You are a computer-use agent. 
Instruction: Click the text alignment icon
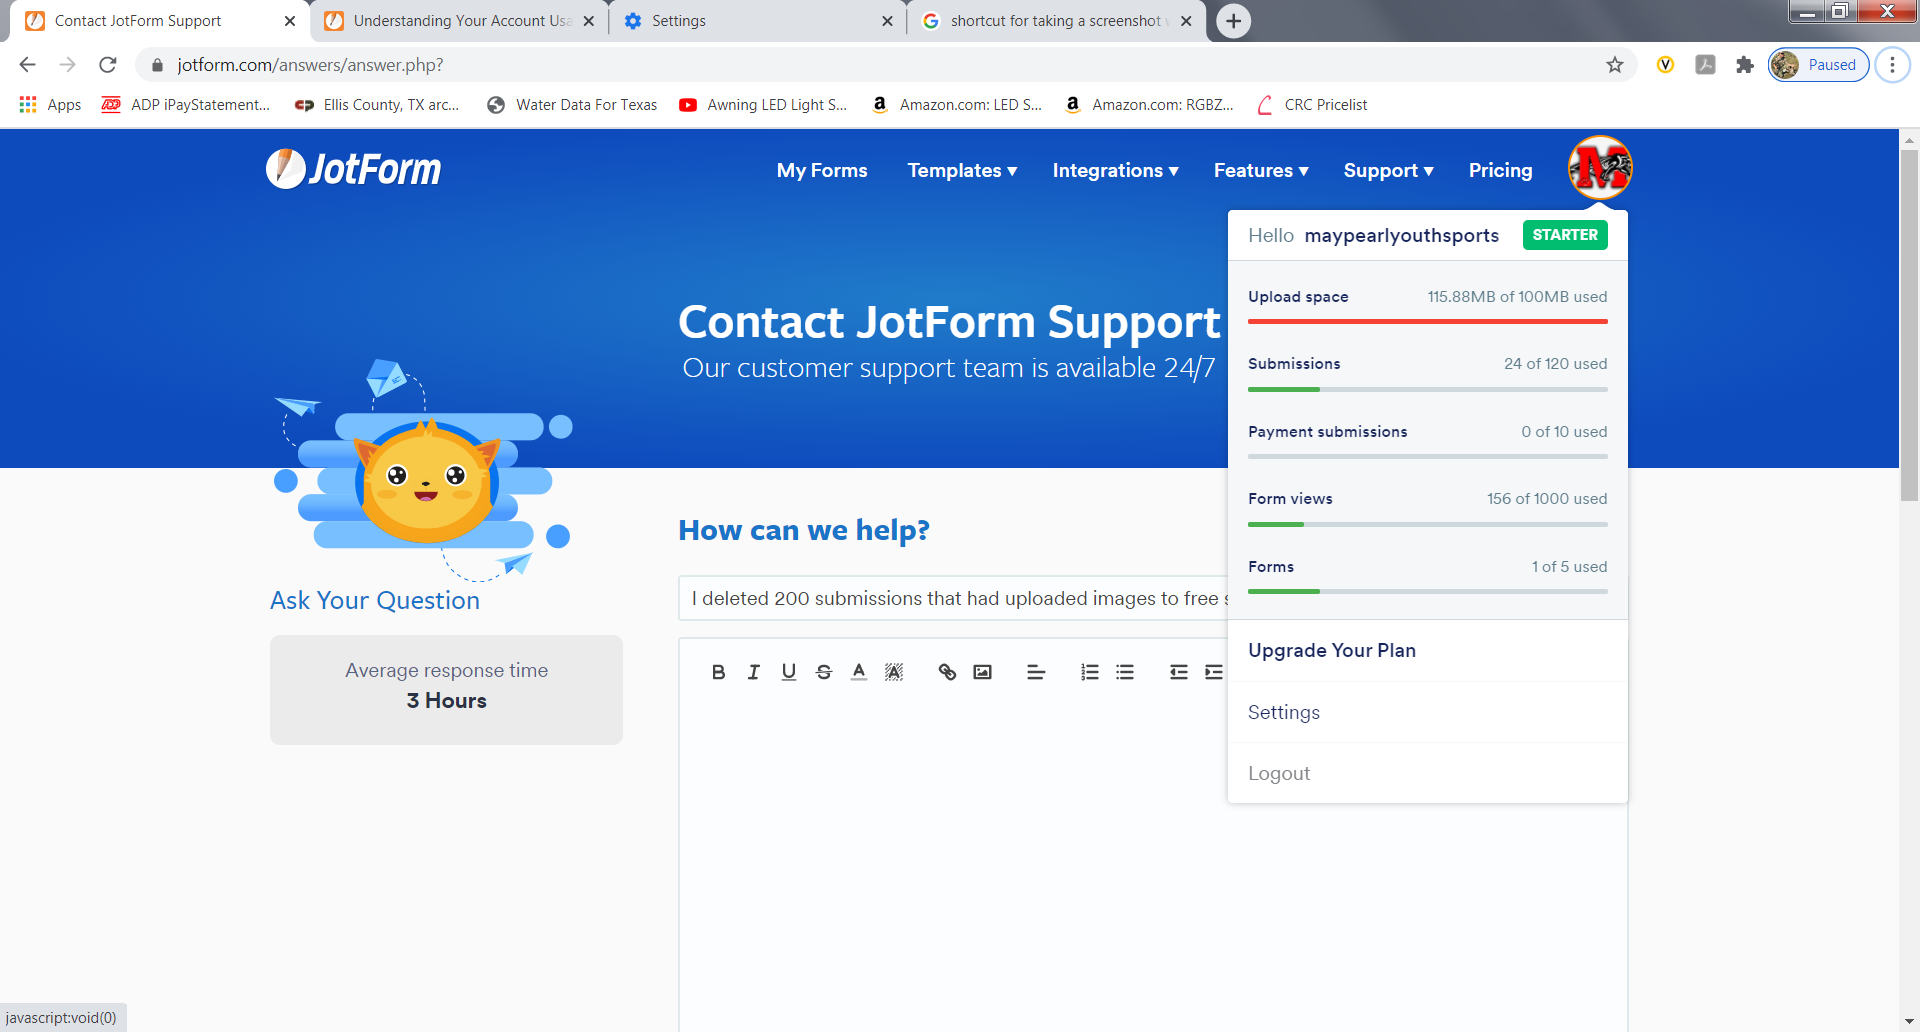(1036, 673)
